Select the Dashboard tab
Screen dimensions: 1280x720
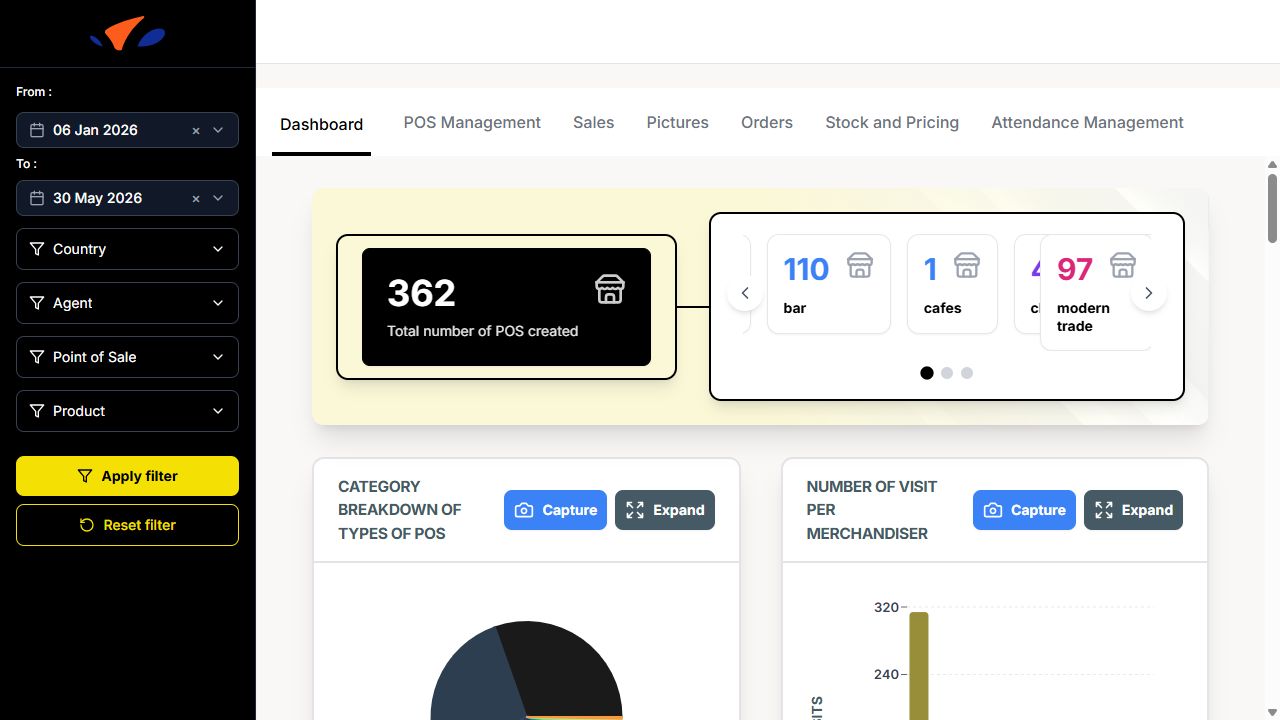tap(321, 124)
